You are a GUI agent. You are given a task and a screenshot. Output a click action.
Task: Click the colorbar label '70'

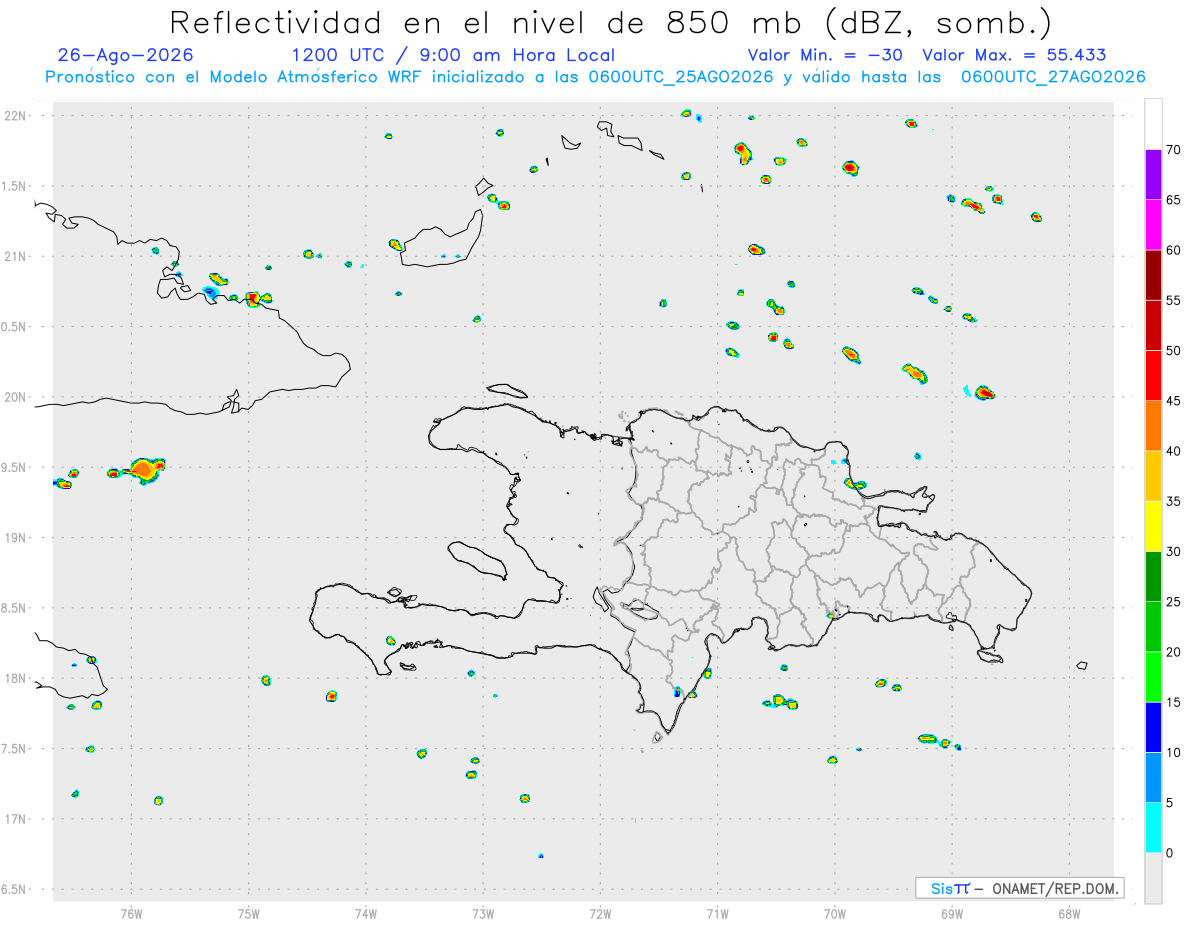[x=1174, y=150]
